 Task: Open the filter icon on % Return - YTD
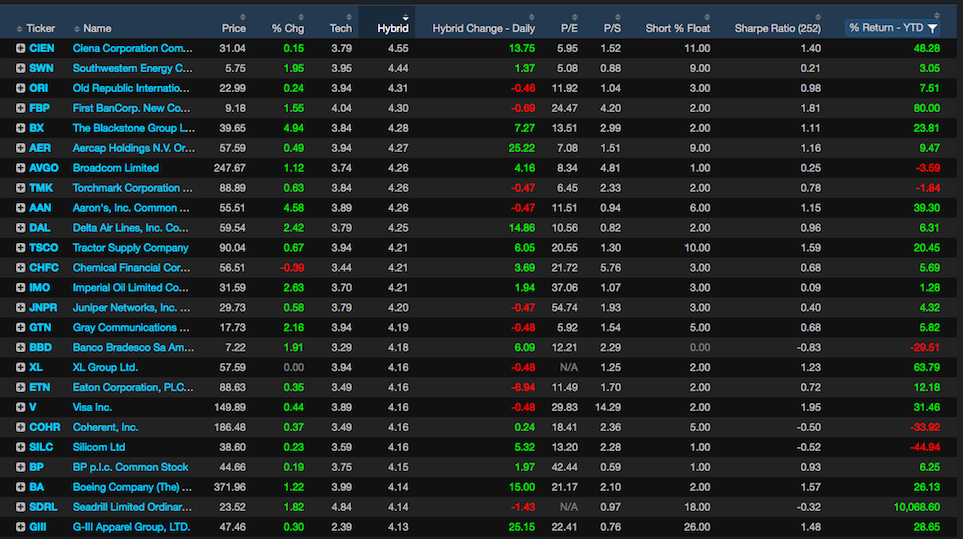point(932,28)
